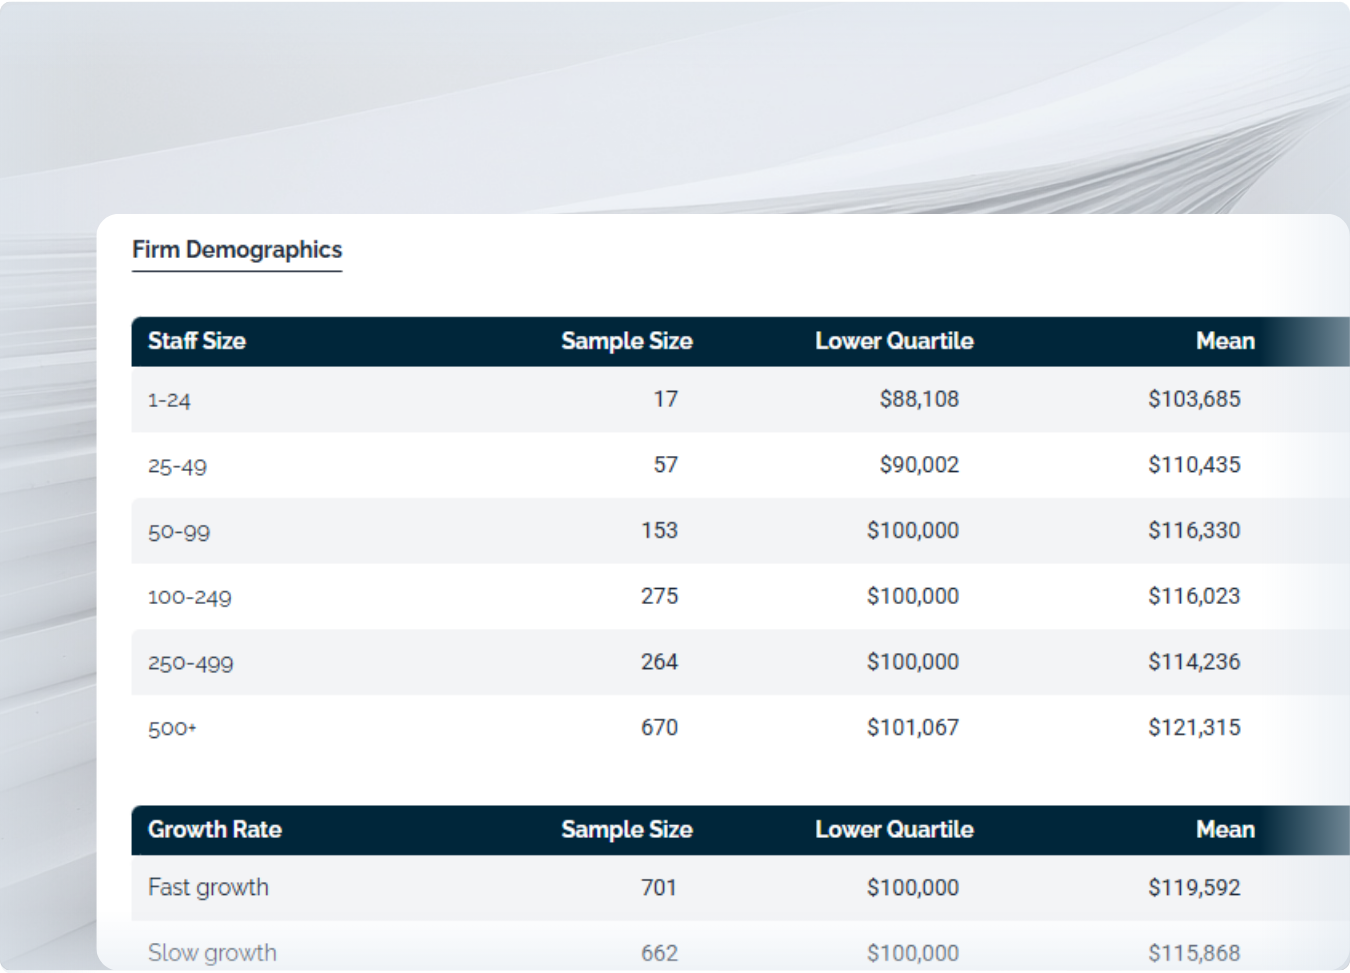This screenshot has width=1350, height=973.
Task: Select the Slow growth row label
Action: 212,953
